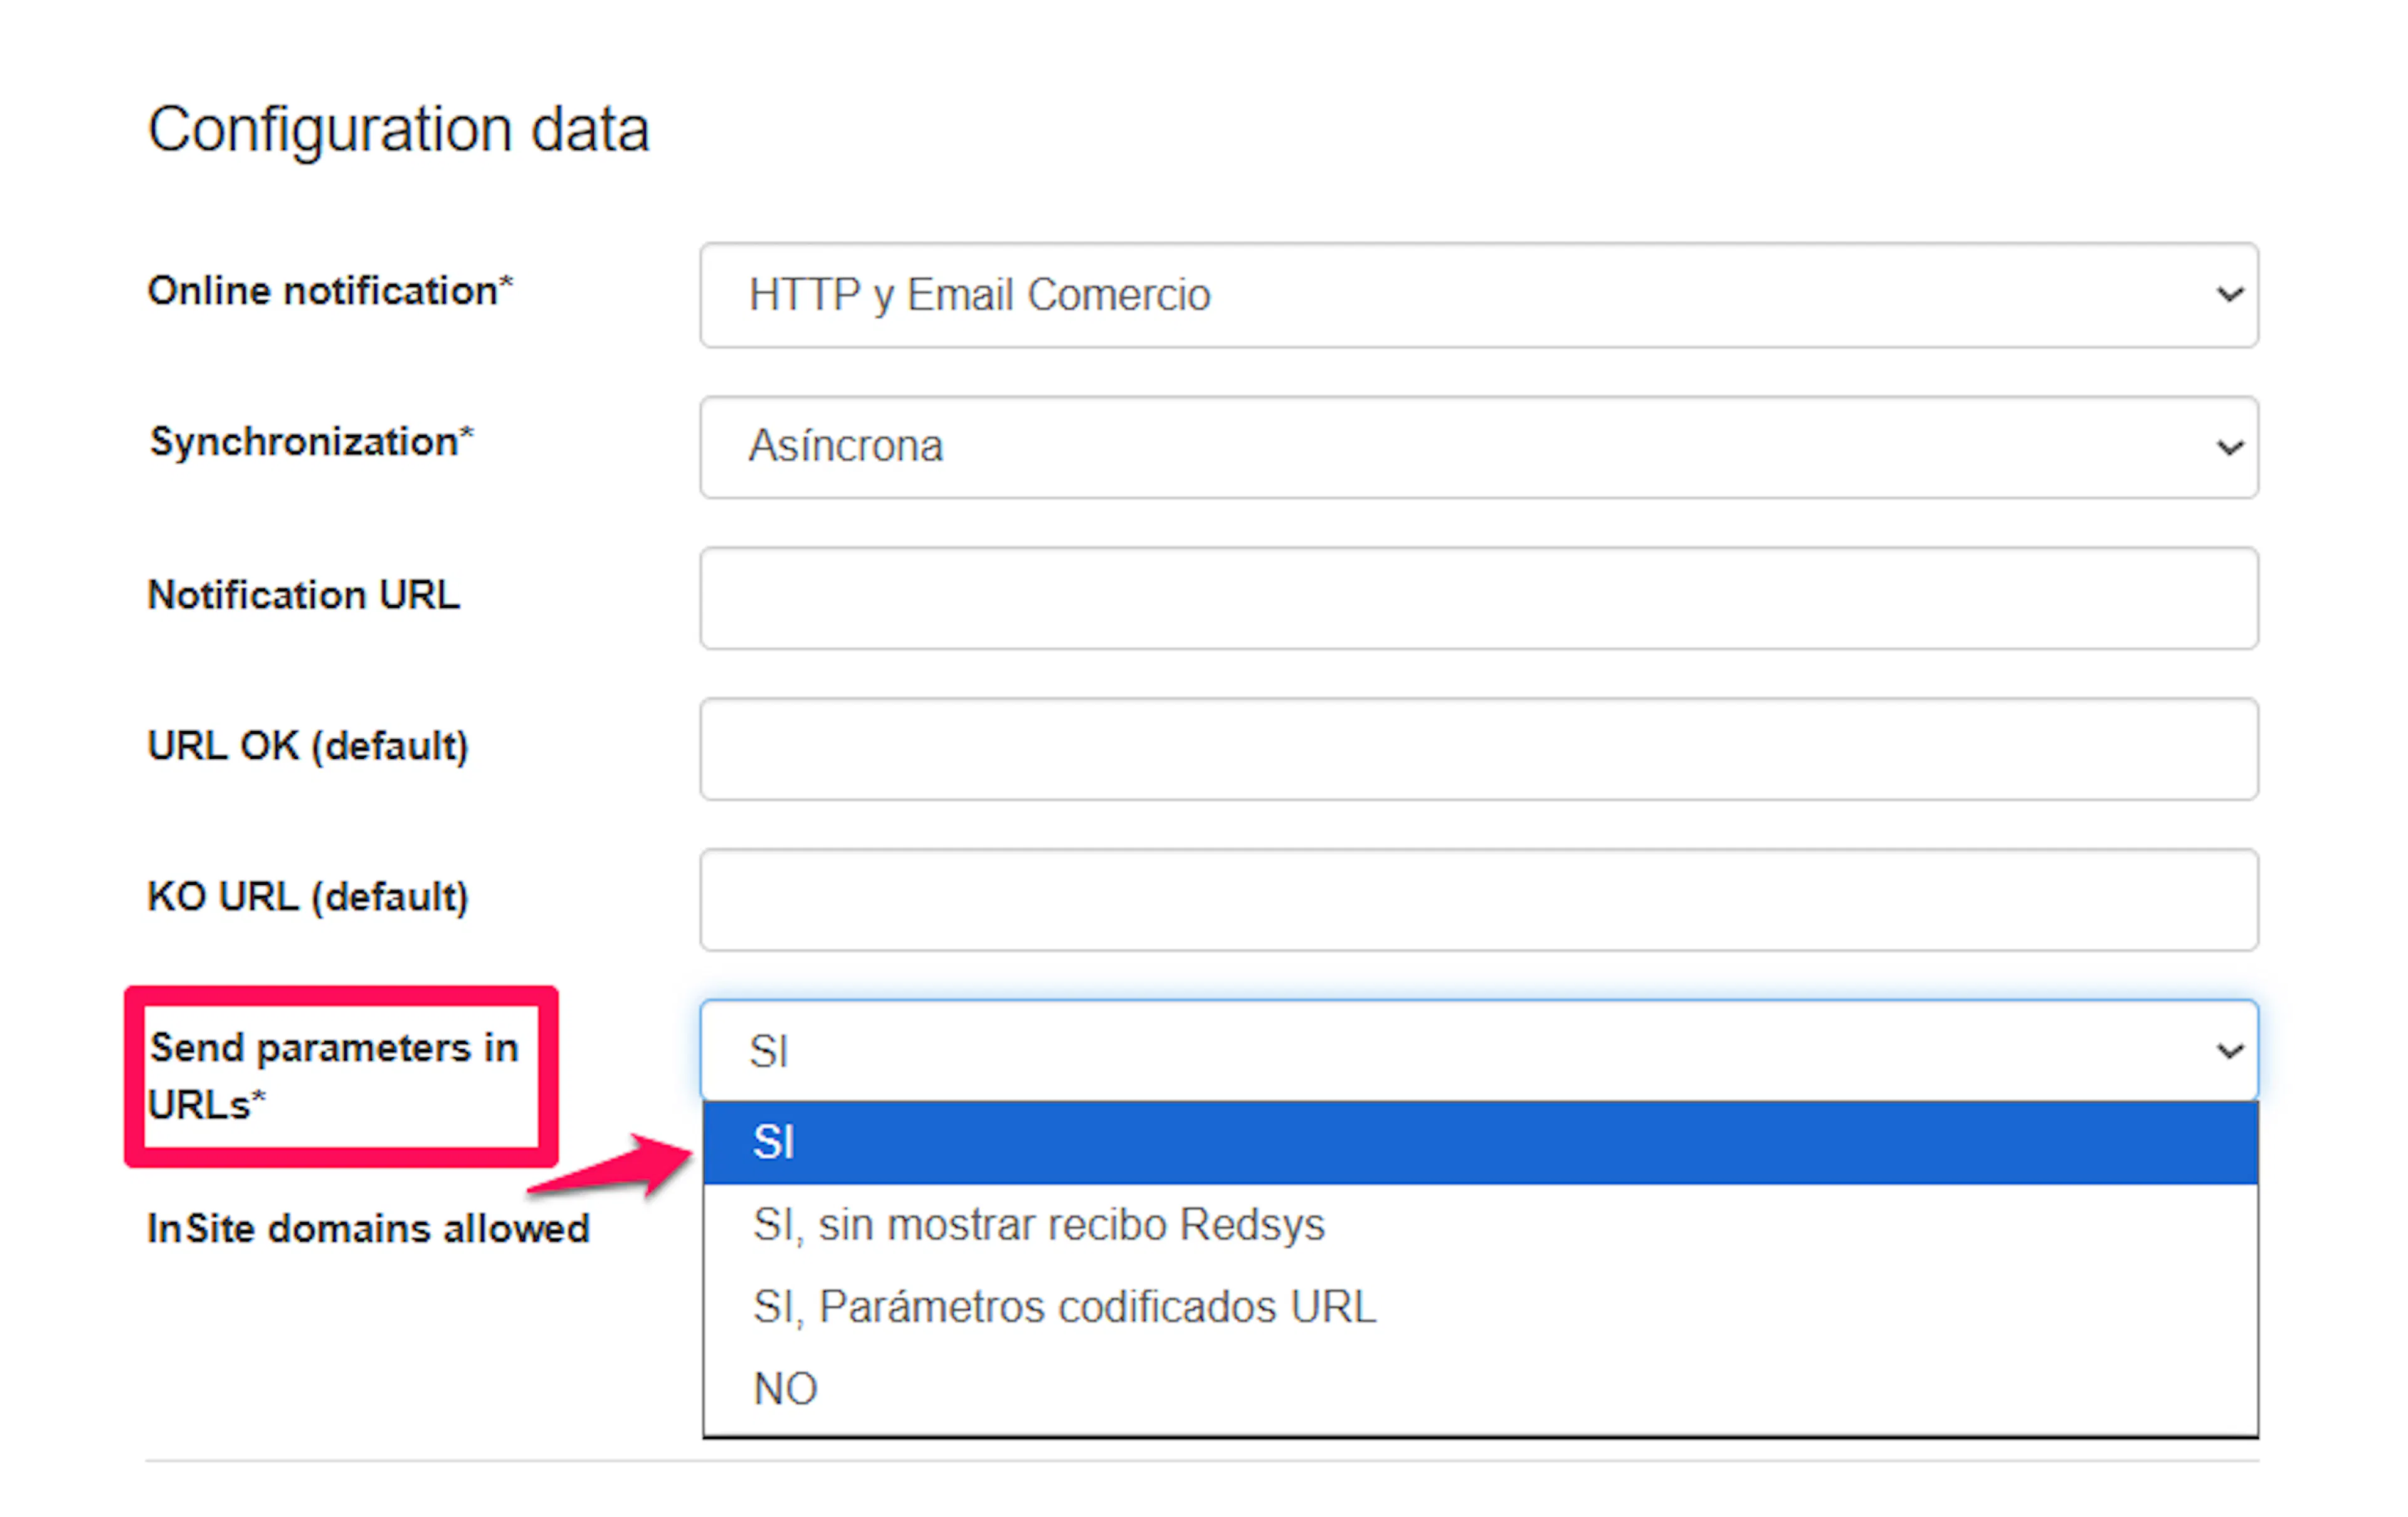Collapse the Send parameters 'SI' select box

tap(1479, 1050)
